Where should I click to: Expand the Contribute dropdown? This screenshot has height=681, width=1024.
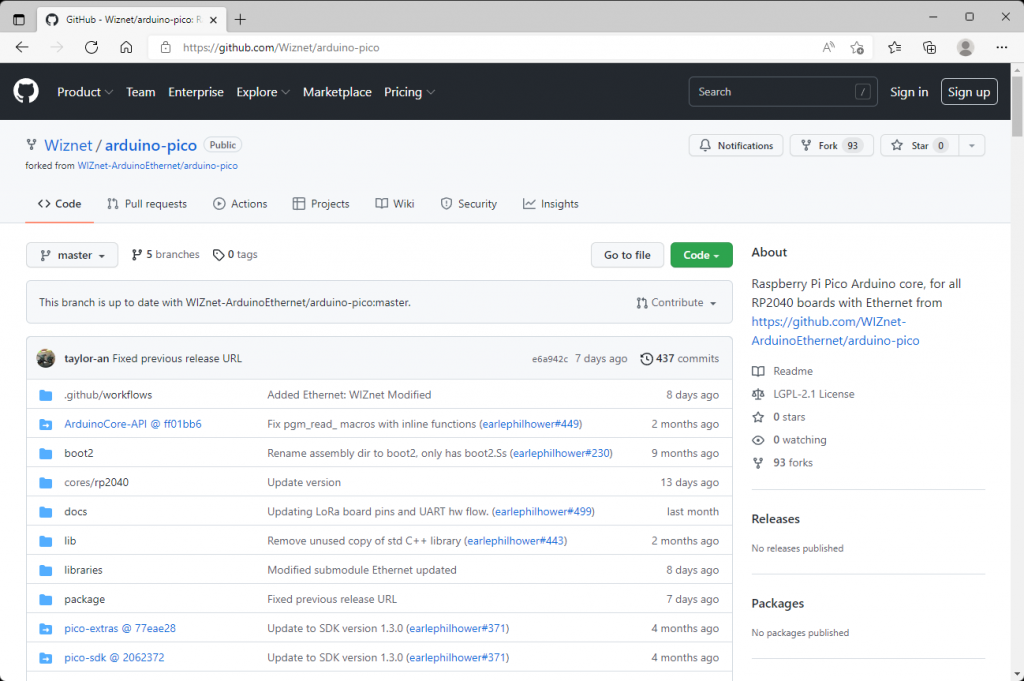[676, 303]
